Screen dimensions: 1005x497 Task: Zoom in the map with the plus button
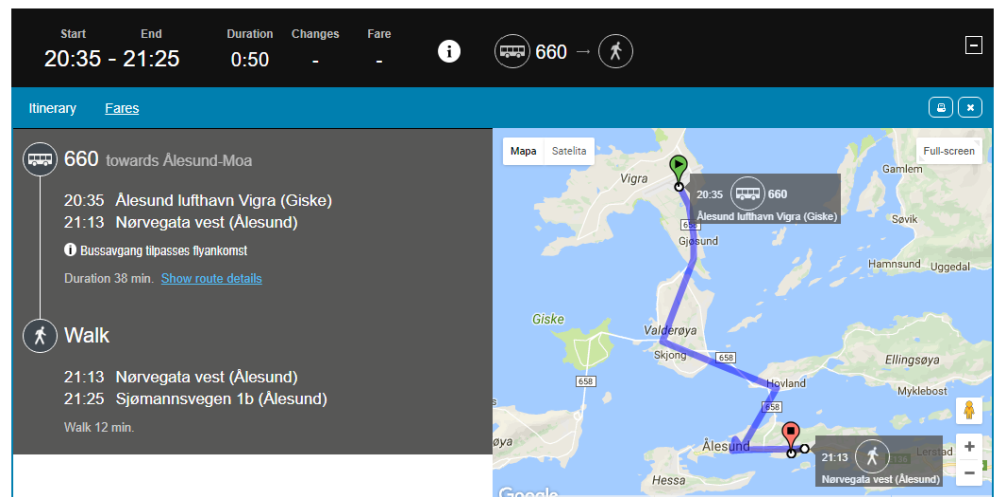pos(969,446)
